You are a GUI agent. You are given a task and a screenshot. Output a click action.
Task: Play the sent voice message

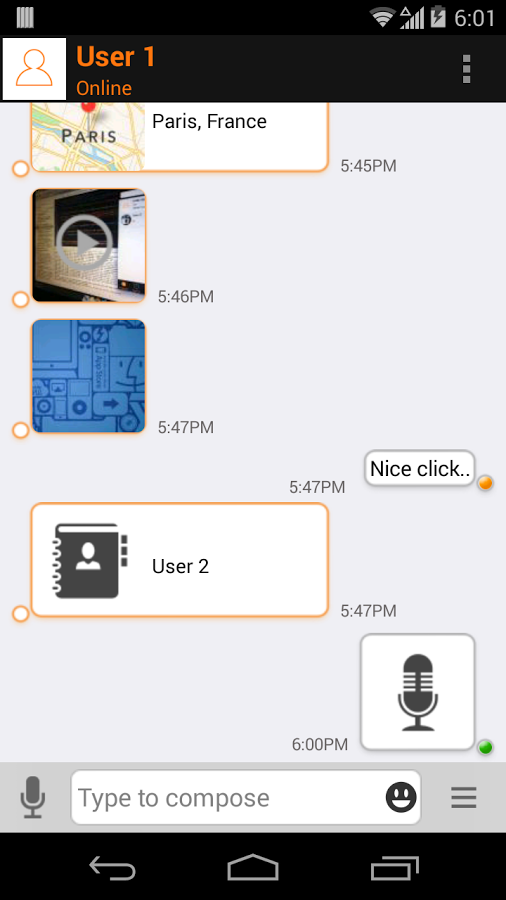coord(418,692)
